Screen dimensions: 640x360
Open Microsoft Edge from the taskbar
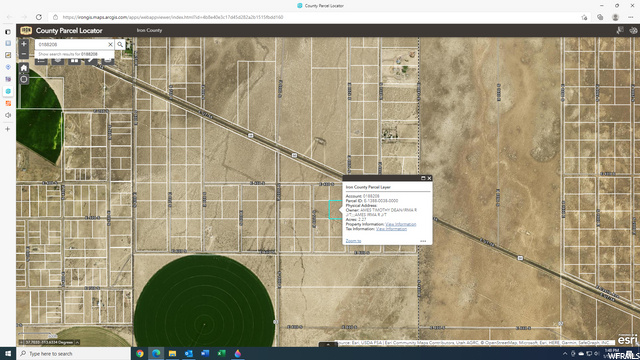pyautogui.click(x=156, y=353)
